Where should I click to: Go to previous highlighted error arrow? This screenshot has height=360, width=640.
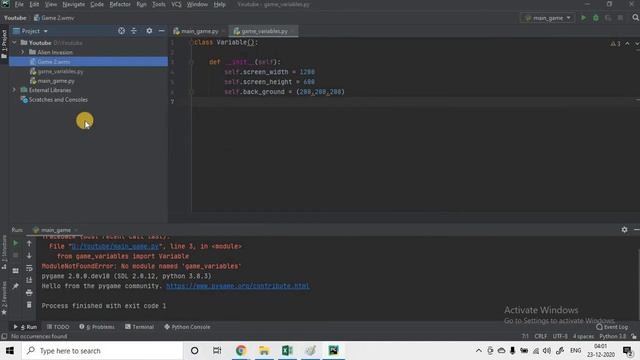pos(627,43)
